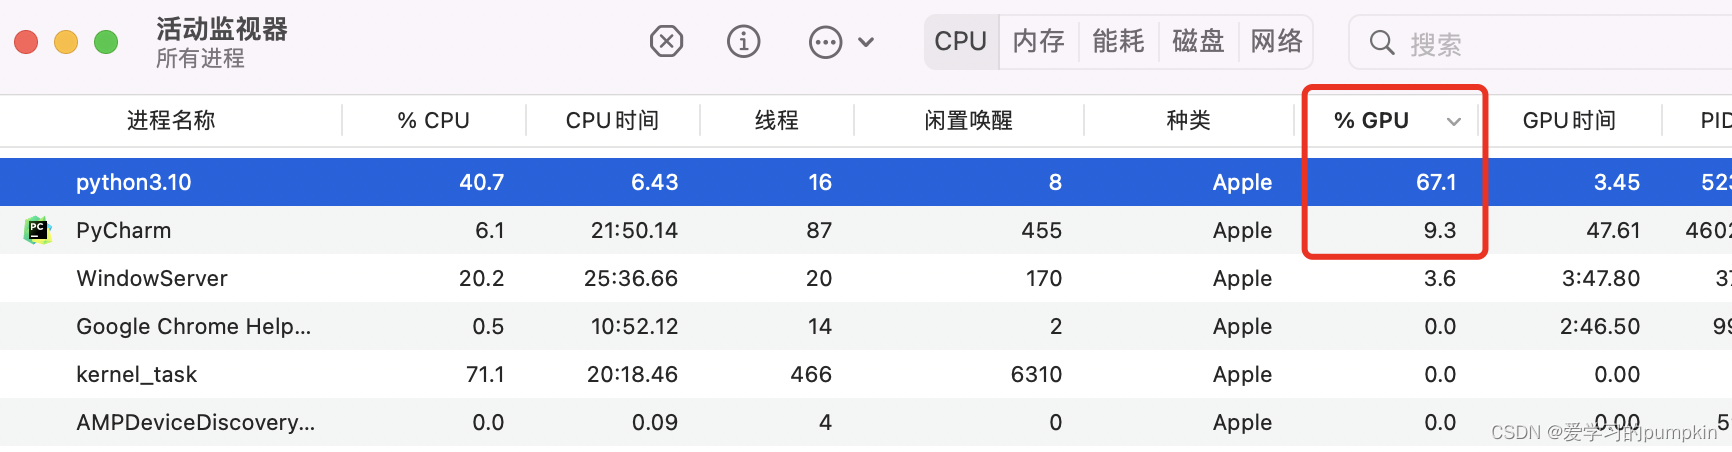Click WindowServer GPU value 3.6
The height and width of the screenshot is (452, 1732).
(x=1440, y=278)
